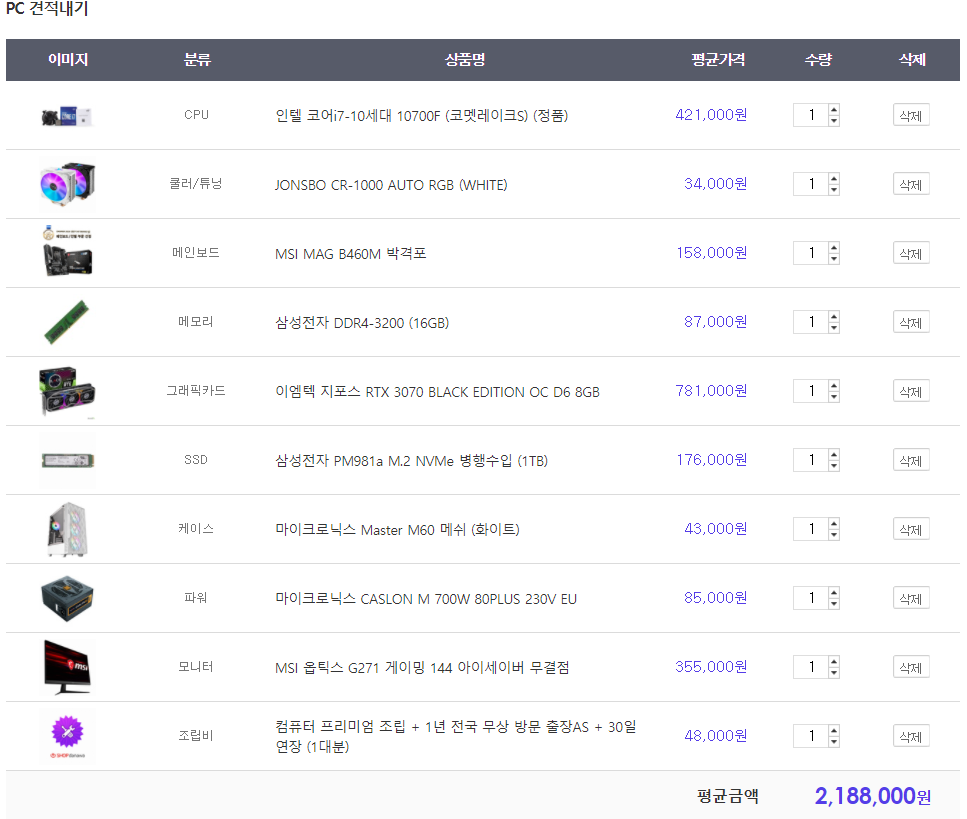The image size is (967, 819).
Task: Remove the CASLON M 700W power item
Action: (x=911, y=598)
